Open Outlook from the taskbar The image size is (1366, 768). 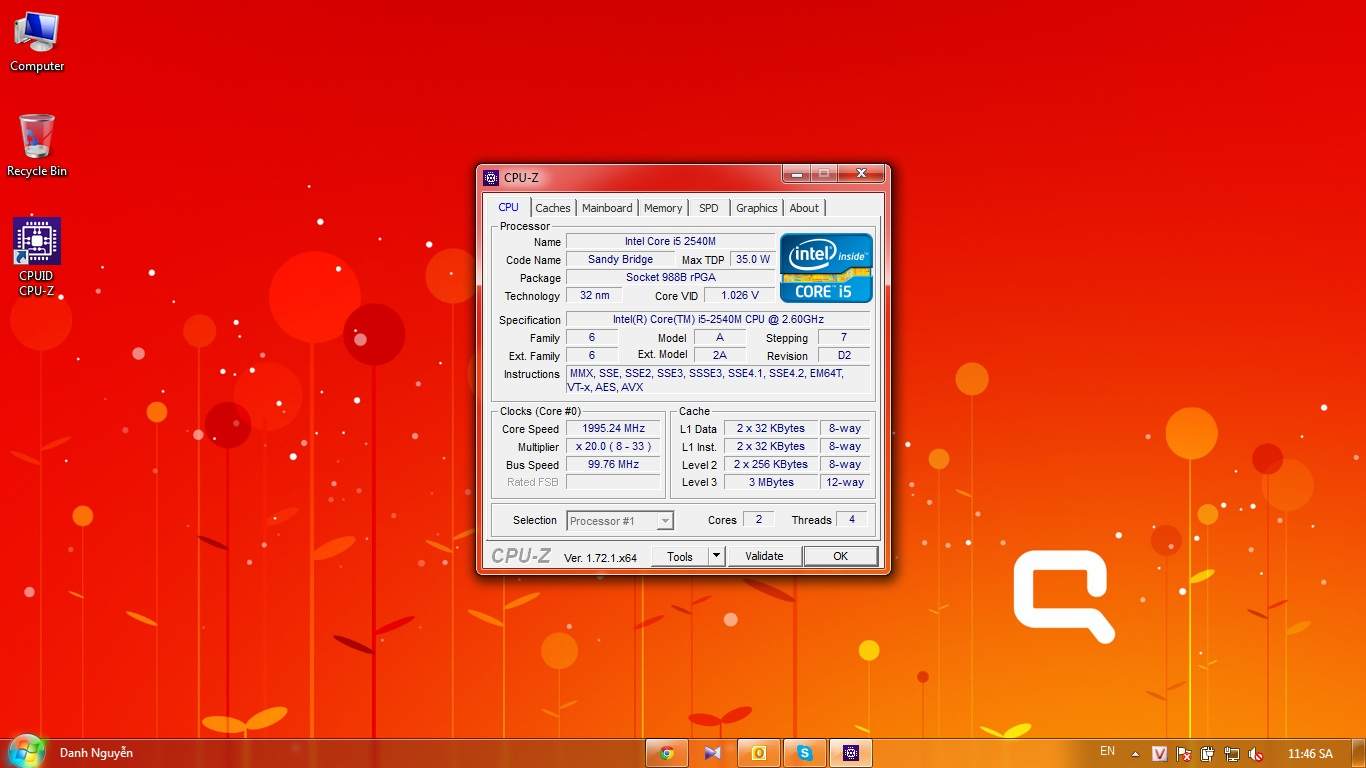759,753
